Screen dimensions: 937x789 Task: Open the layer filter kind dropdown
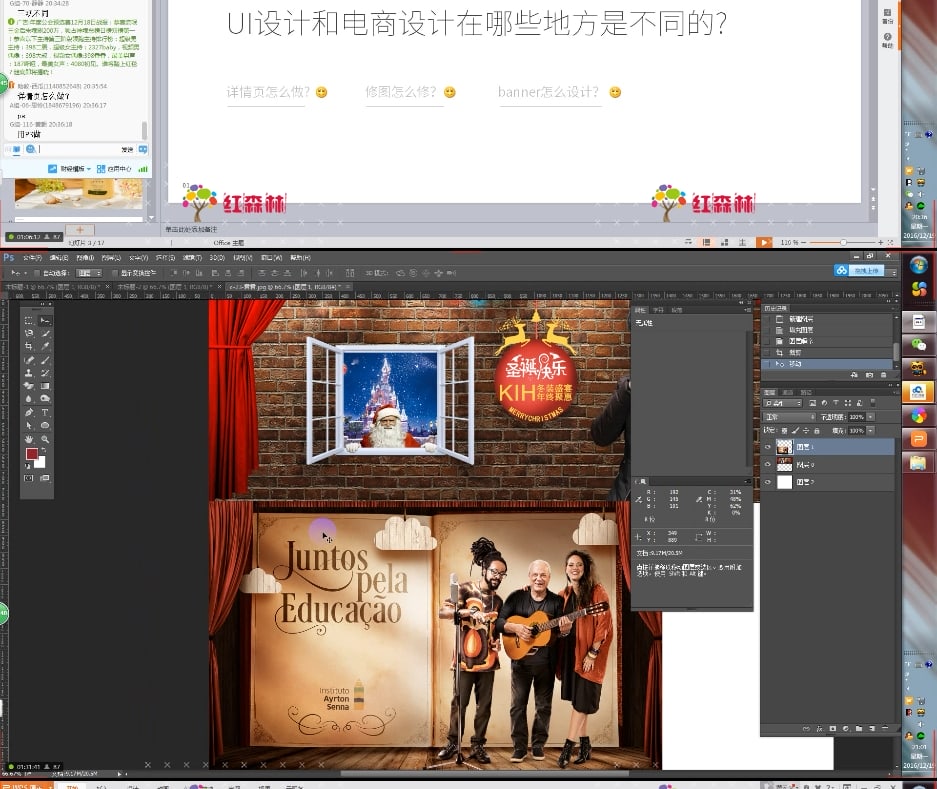tap(783, 403)
